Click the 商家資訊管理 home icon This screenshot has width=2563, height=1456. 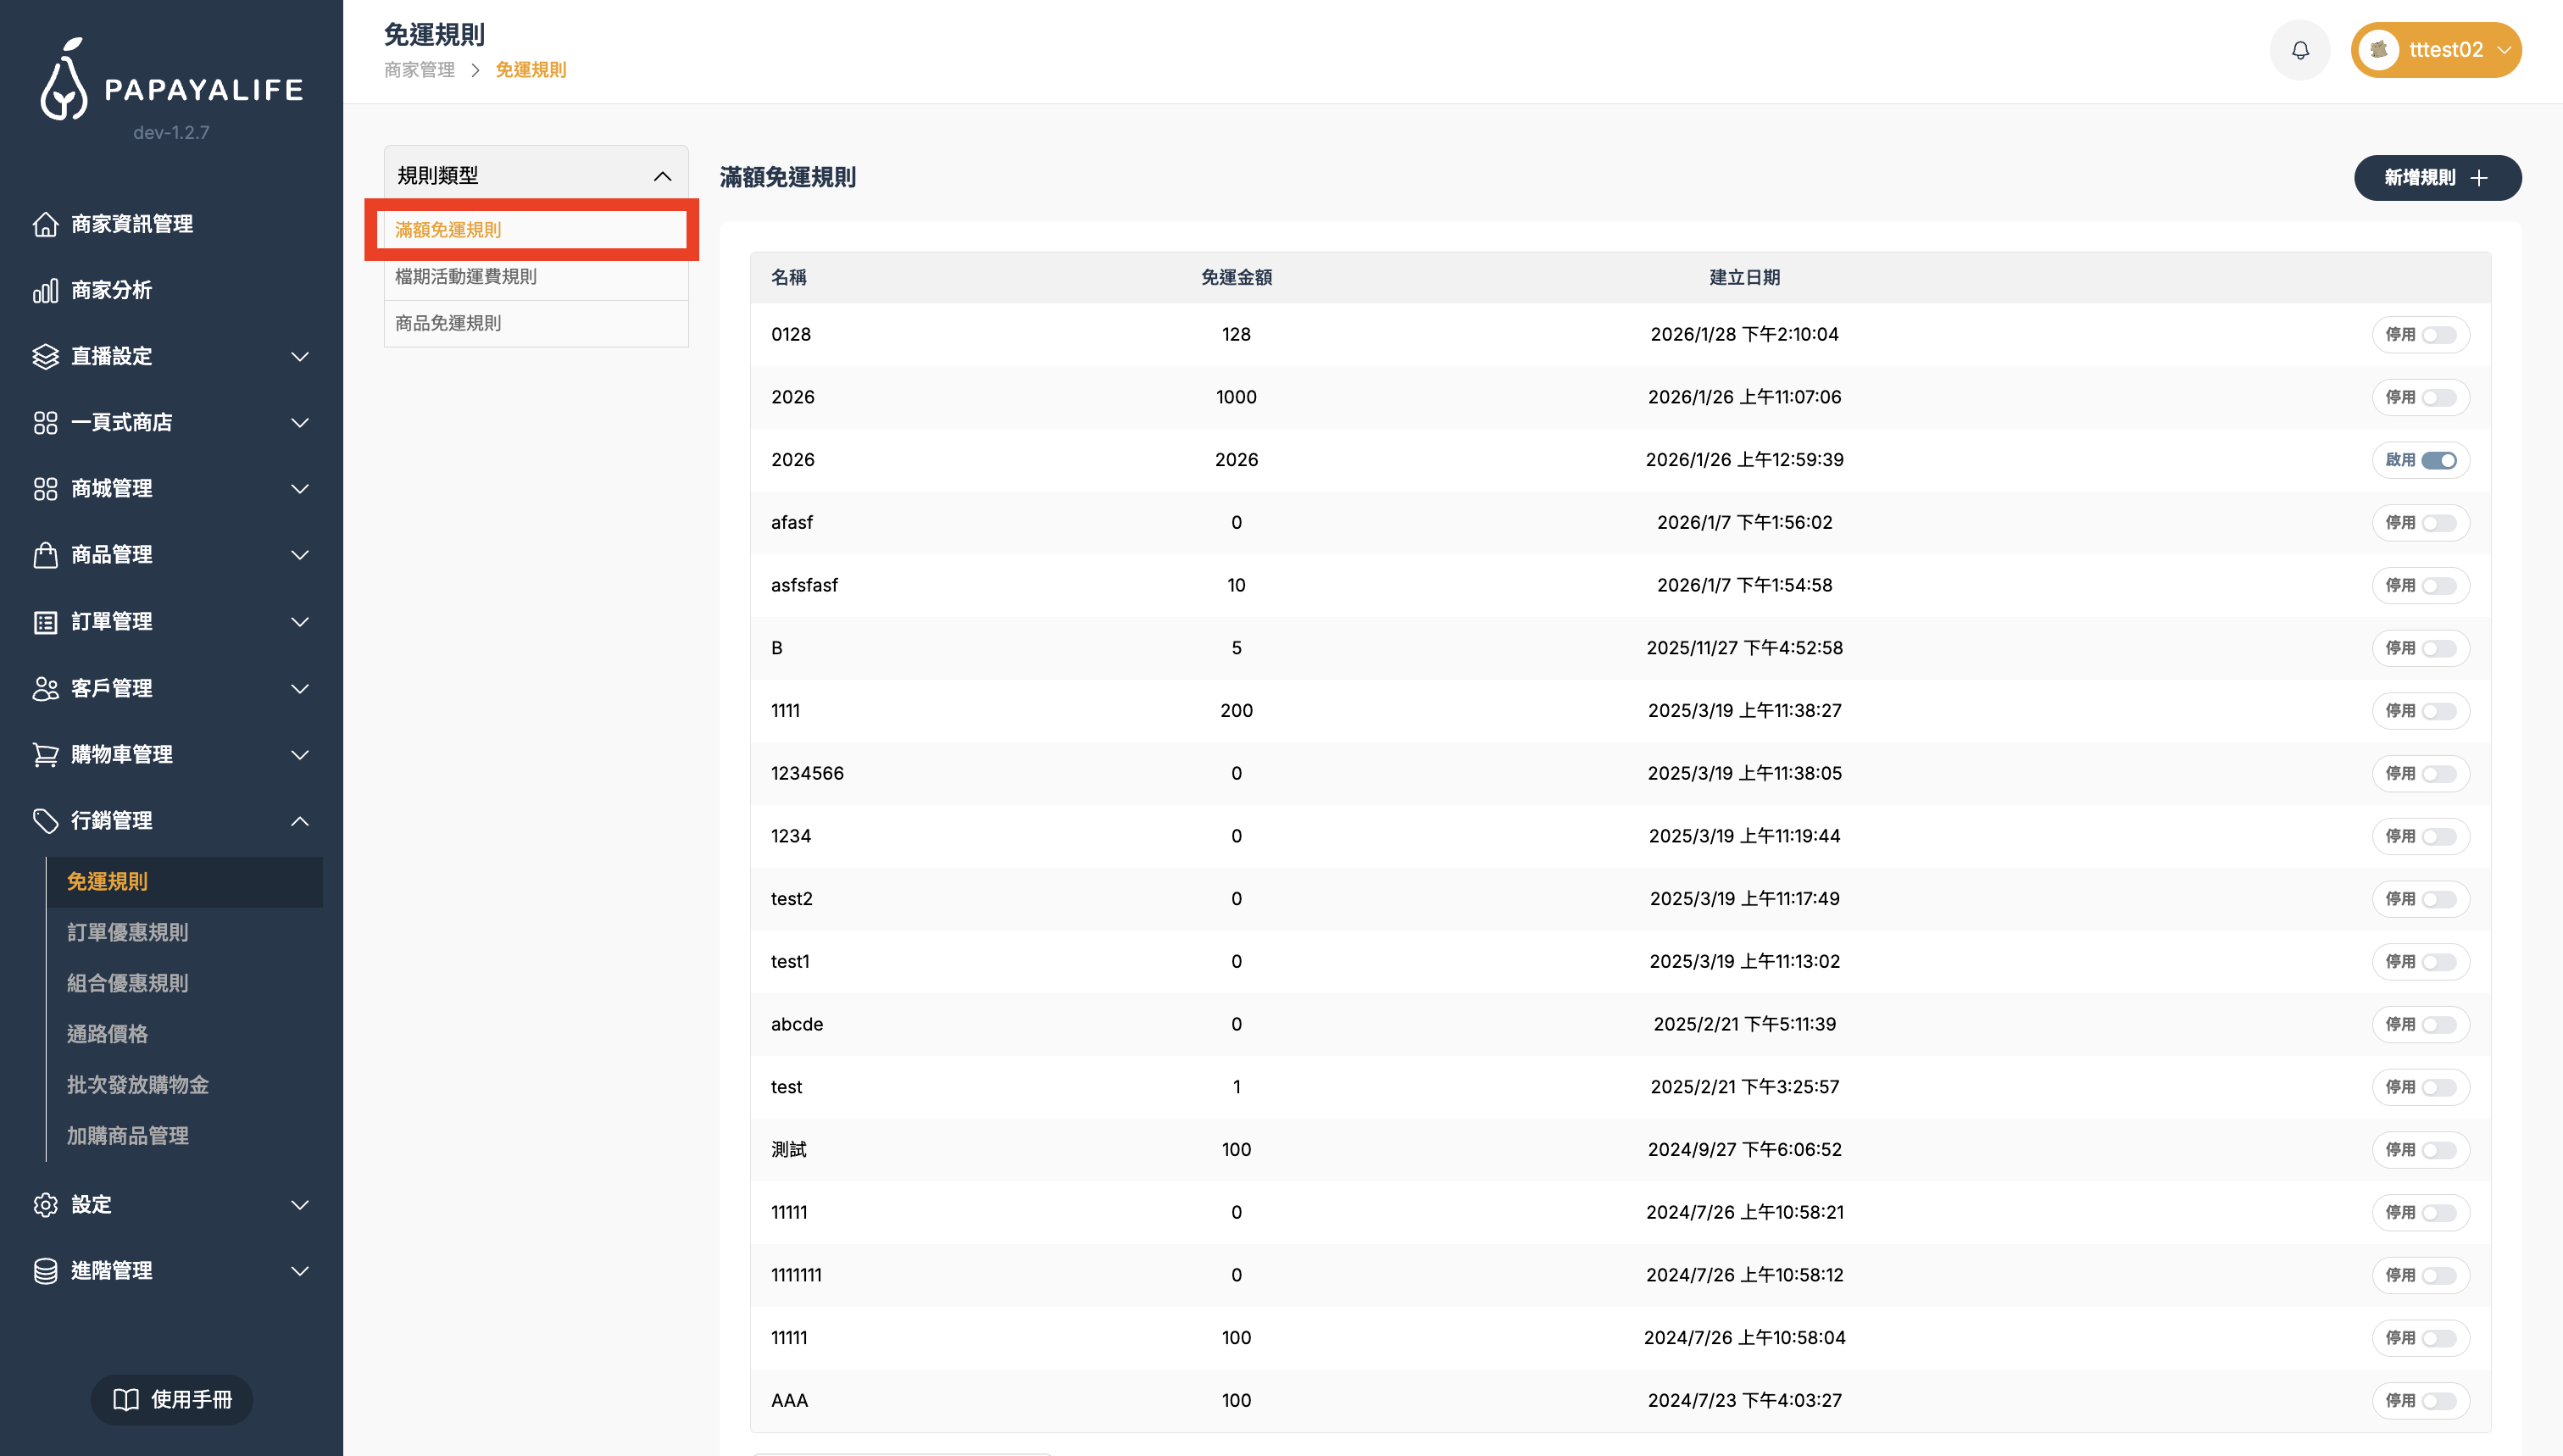[45, 224]
